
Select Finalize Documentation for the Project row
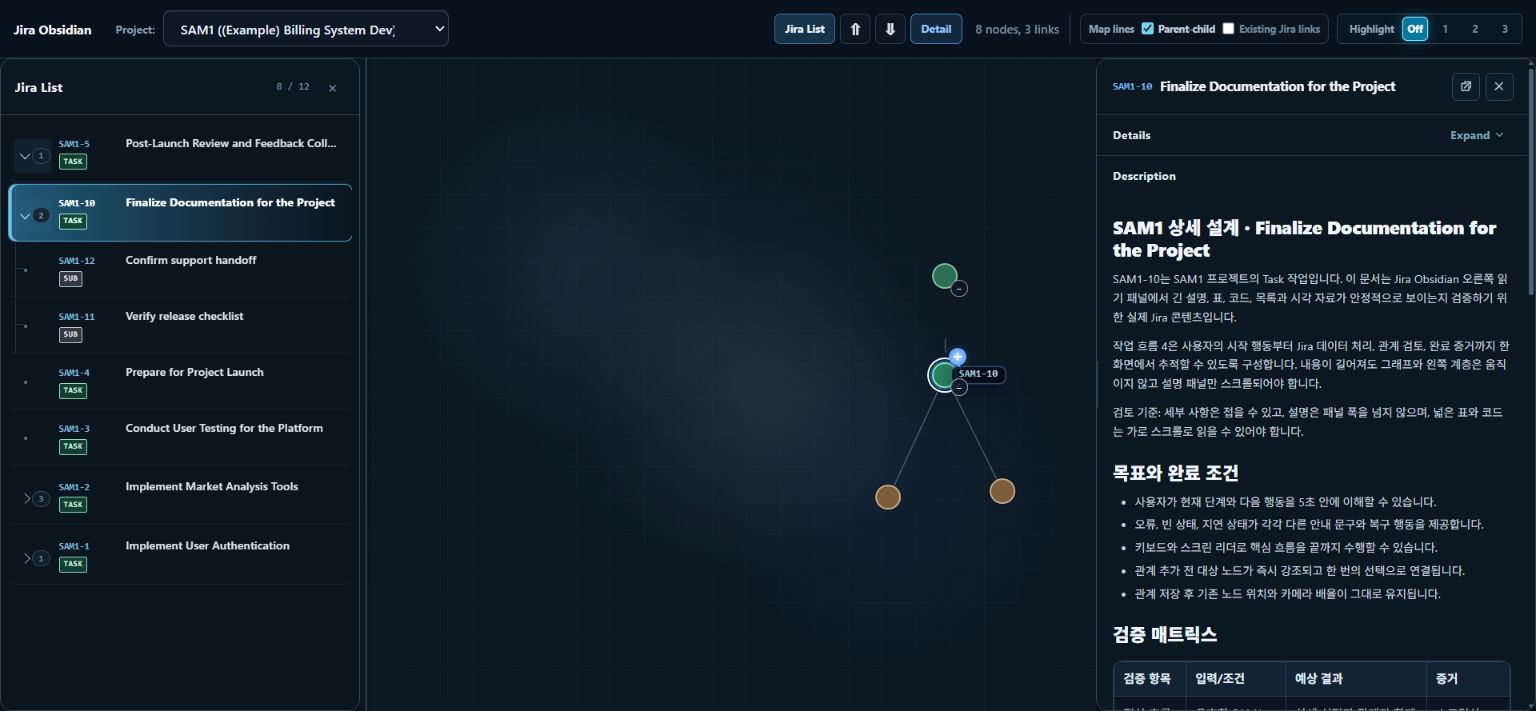point(181,213)
